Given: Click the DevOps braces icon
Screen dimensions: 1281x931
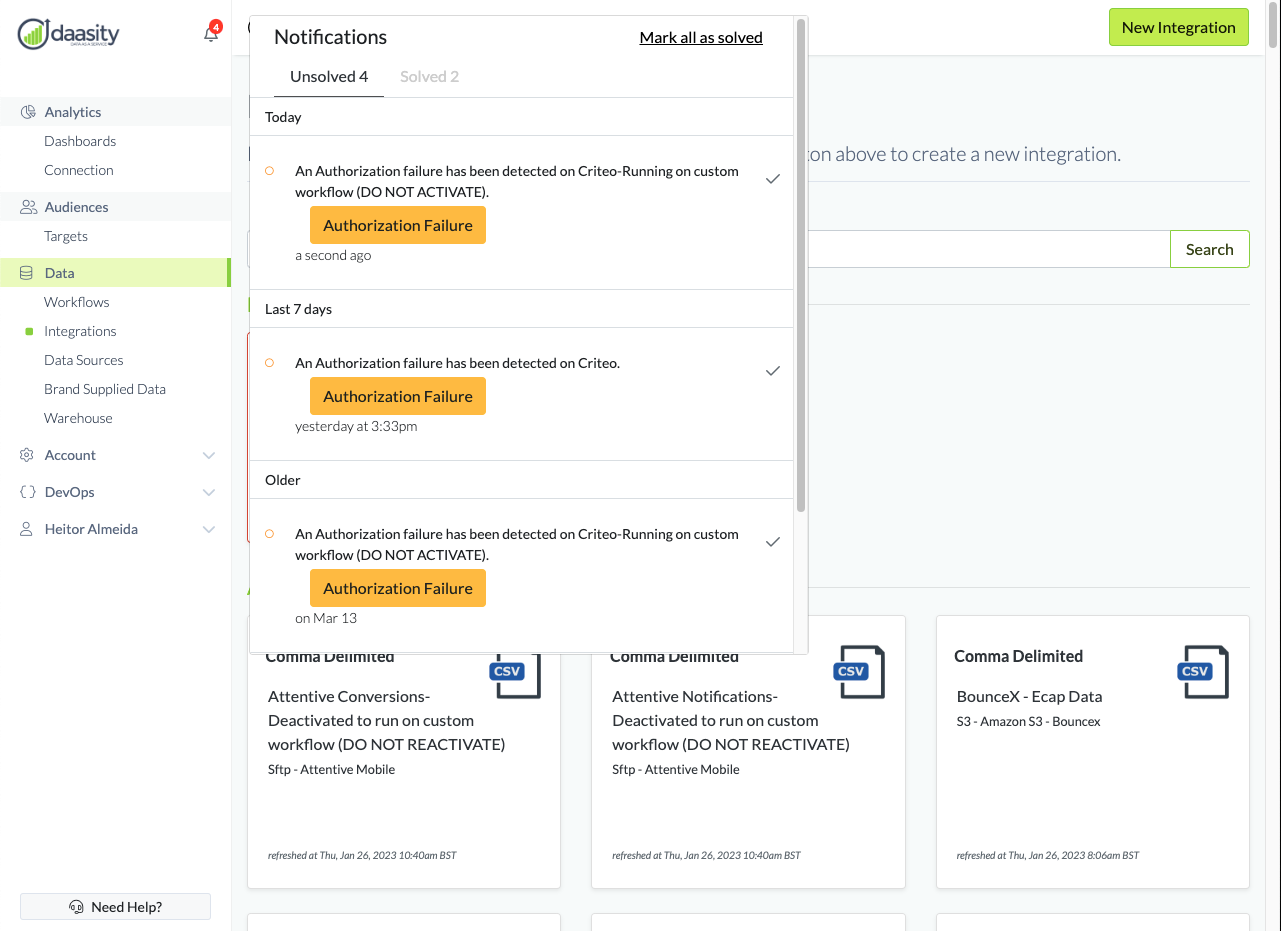Looking at the screenshot, I should 27,492.
